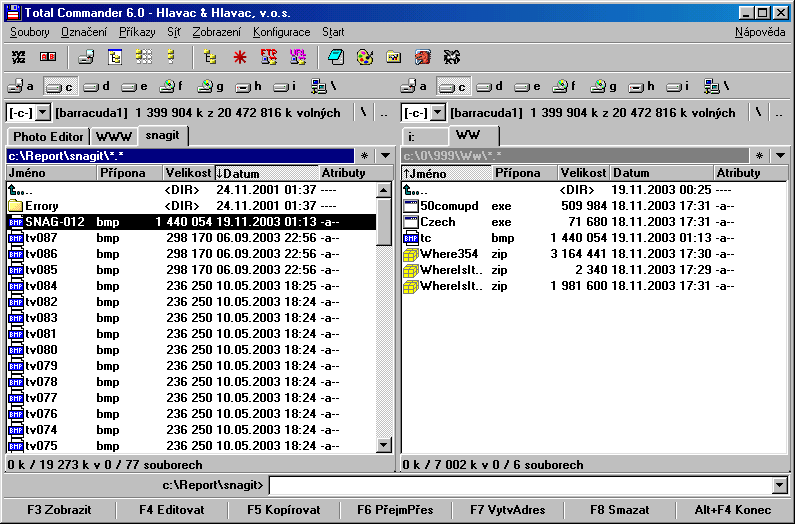Switch left panel to drive d
The width and height of the screenshot is (795, 524).
point(97,87)
